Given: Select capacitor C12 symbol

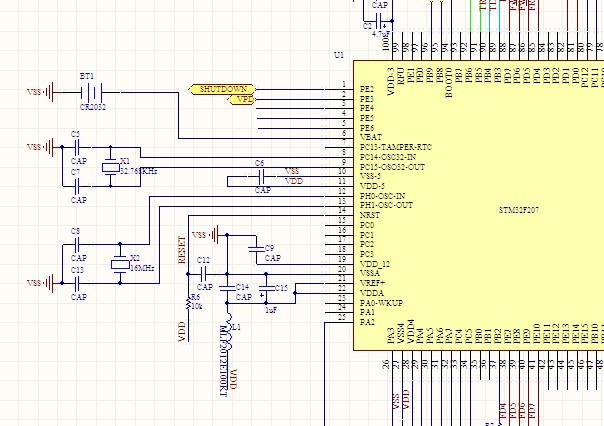Looking at the screenshot, I should pyautogui.click(x=204, y=274).
